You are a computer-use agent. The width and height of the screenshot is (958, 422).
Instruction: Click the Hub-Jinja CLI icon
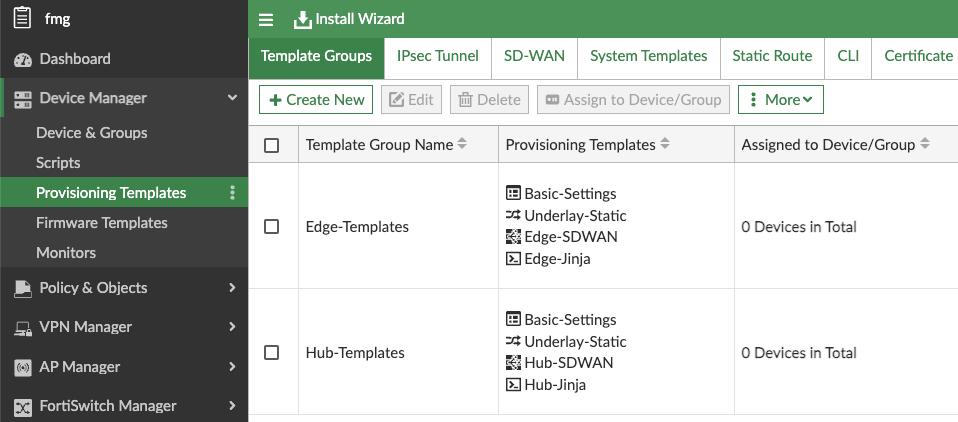(x=513, y=384)
